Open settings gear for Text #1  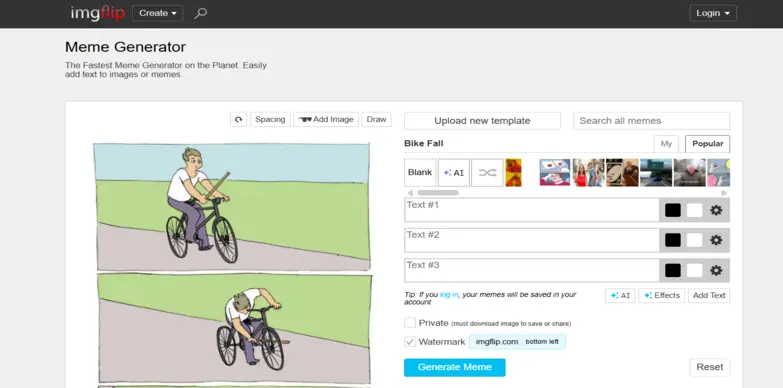tap(716, 210)
